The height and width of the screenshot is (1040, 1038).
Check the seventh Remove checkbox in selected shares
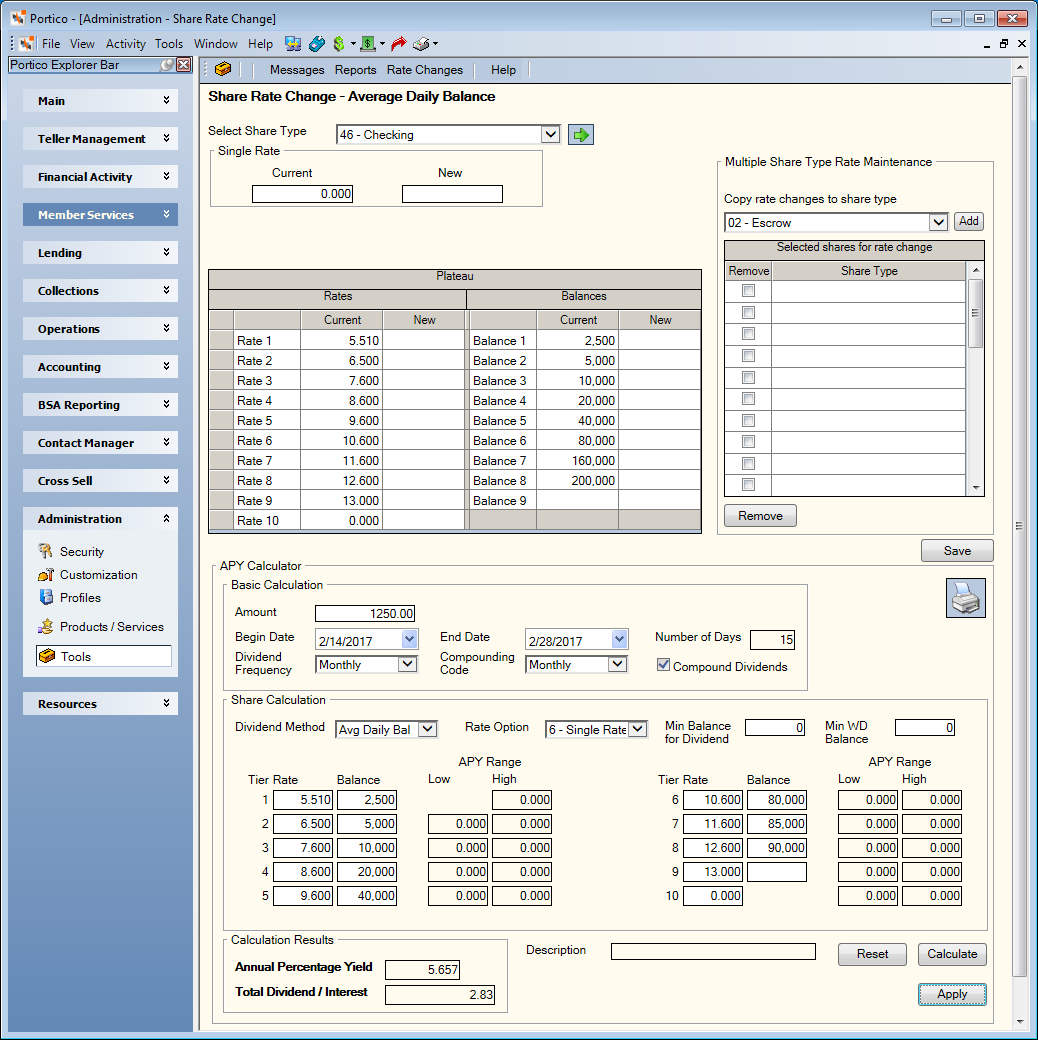pos(748,421)
